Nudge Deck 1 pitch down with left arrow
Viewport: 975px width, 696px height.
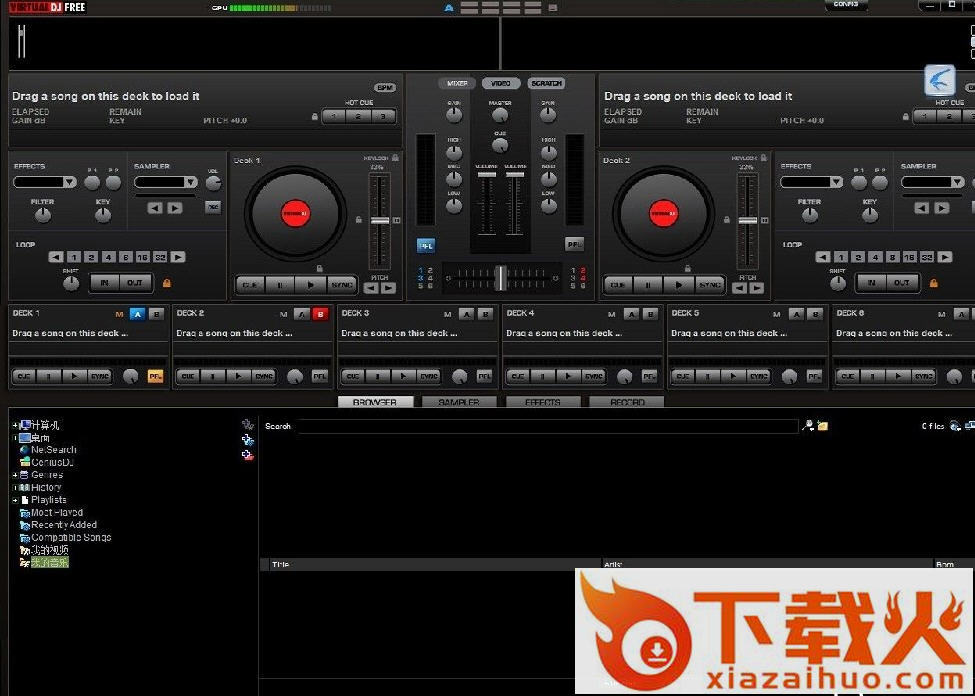pyautogui.click(x=371, y=288)
